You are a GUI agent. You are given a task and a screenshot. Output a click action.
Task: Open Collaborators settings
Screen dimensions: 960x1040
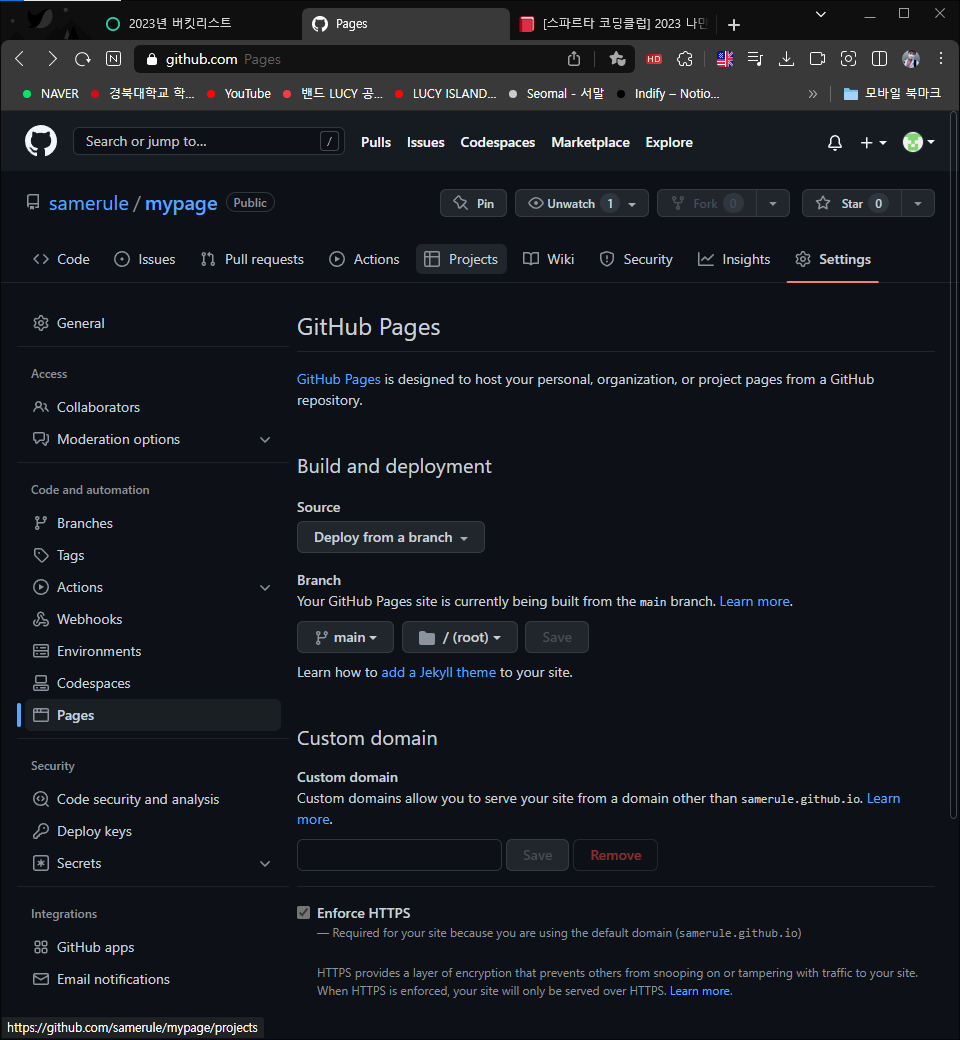tap(153, 407)
